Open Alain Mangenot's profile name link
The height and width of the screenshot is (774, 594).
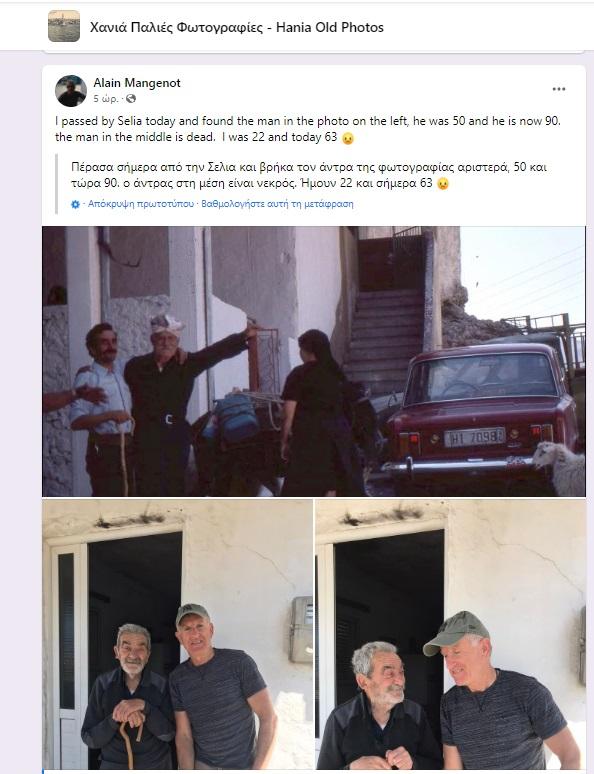pos(137,83)
